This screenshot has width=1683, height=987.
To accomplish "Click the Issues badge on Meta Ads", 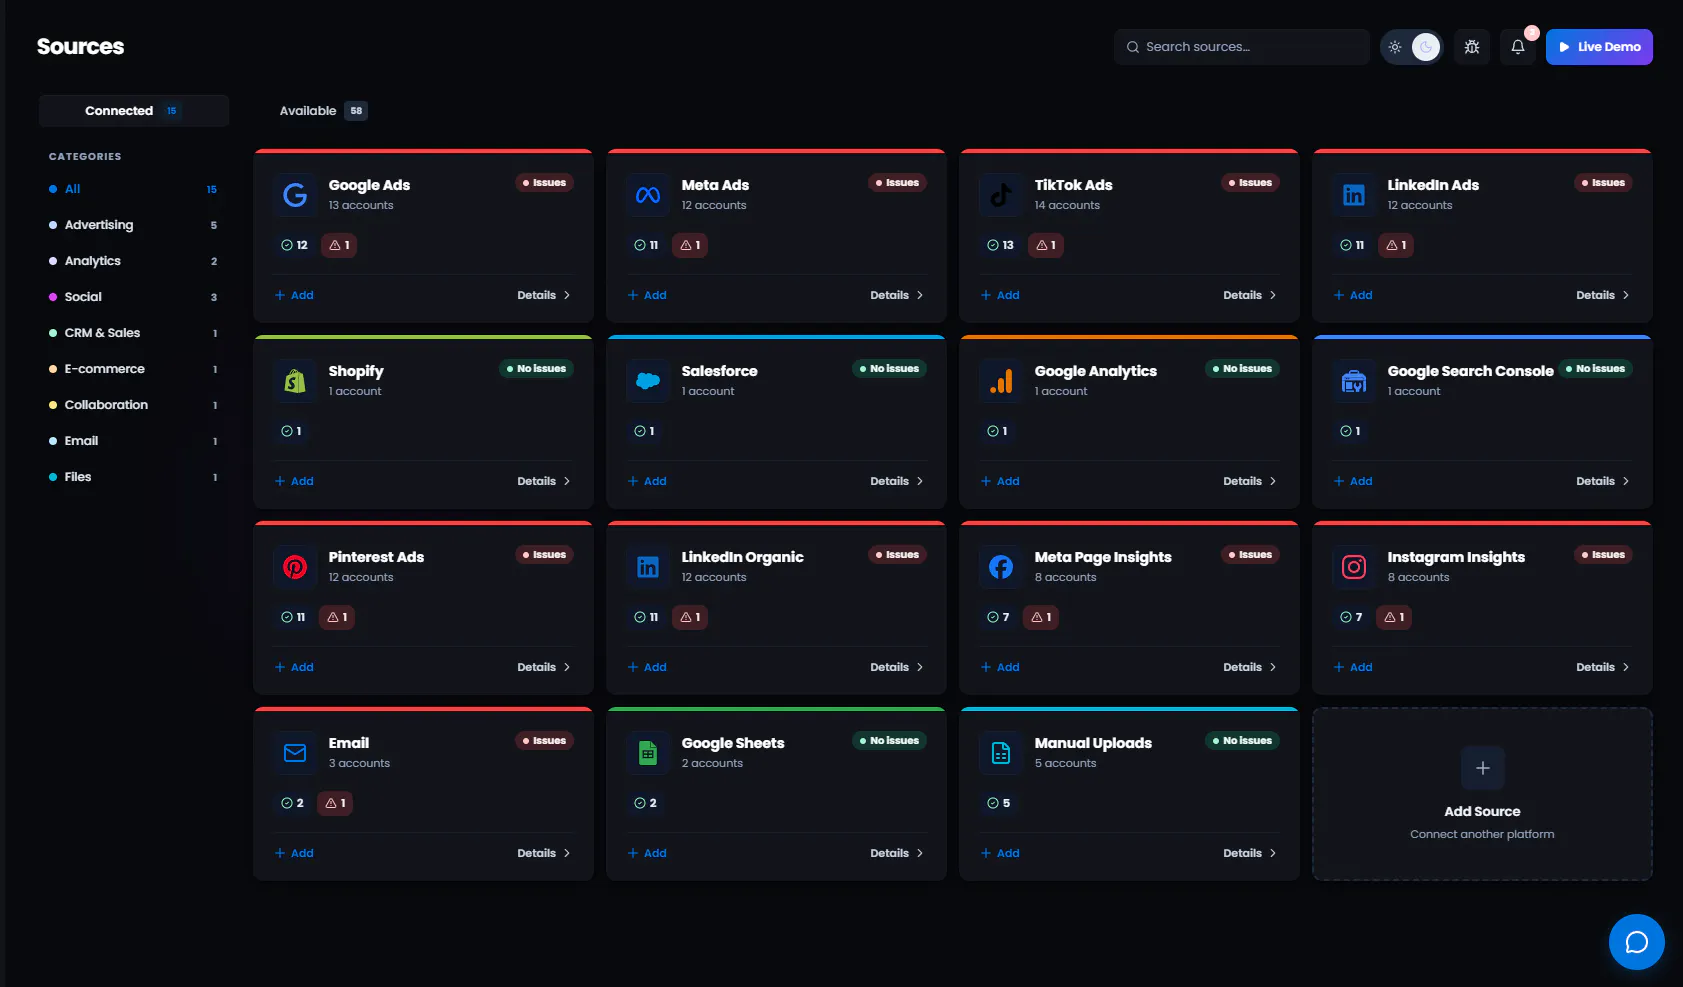I will coord(897,183).
